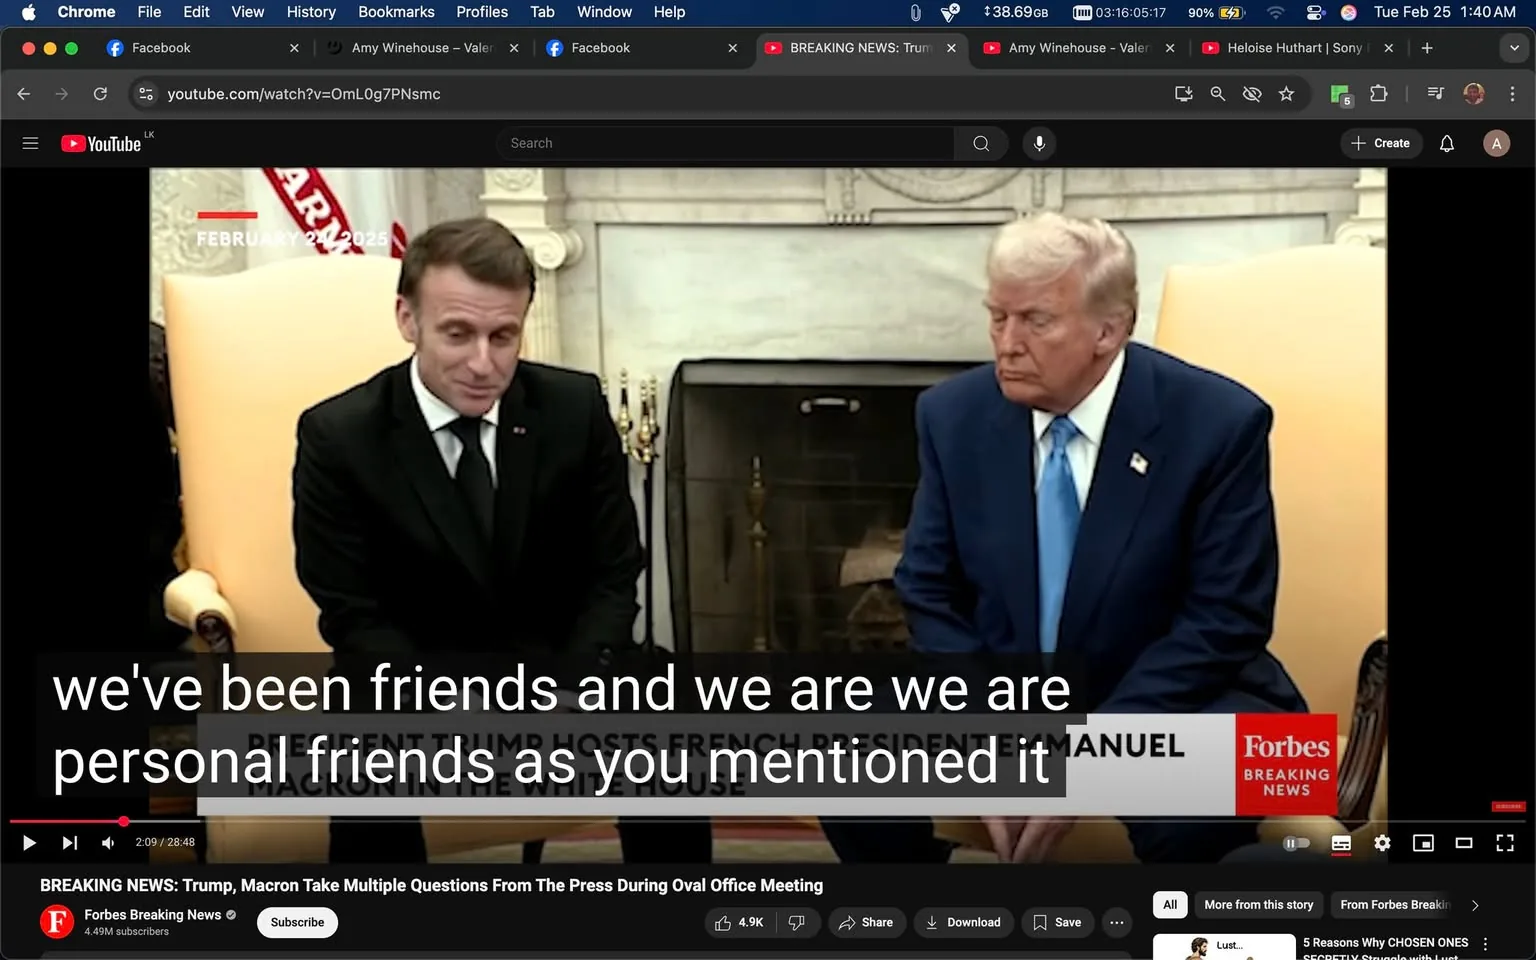Image resolution: width=1536 pixels, height=960 pixels.
Task: Expand more related video categories with chevron
Action: (1475, 905)
